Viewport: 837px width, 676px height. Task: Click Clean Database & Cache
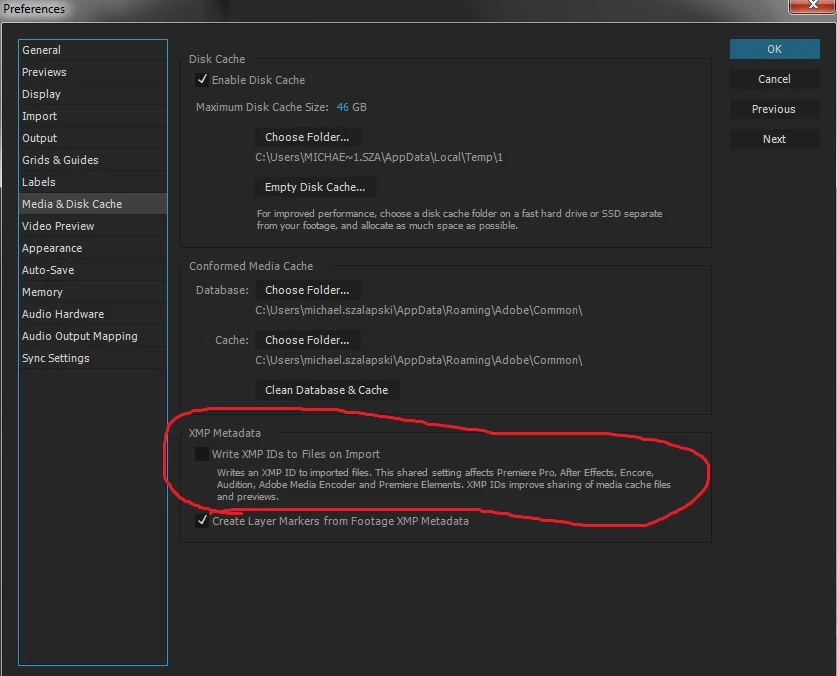(327, 390)
